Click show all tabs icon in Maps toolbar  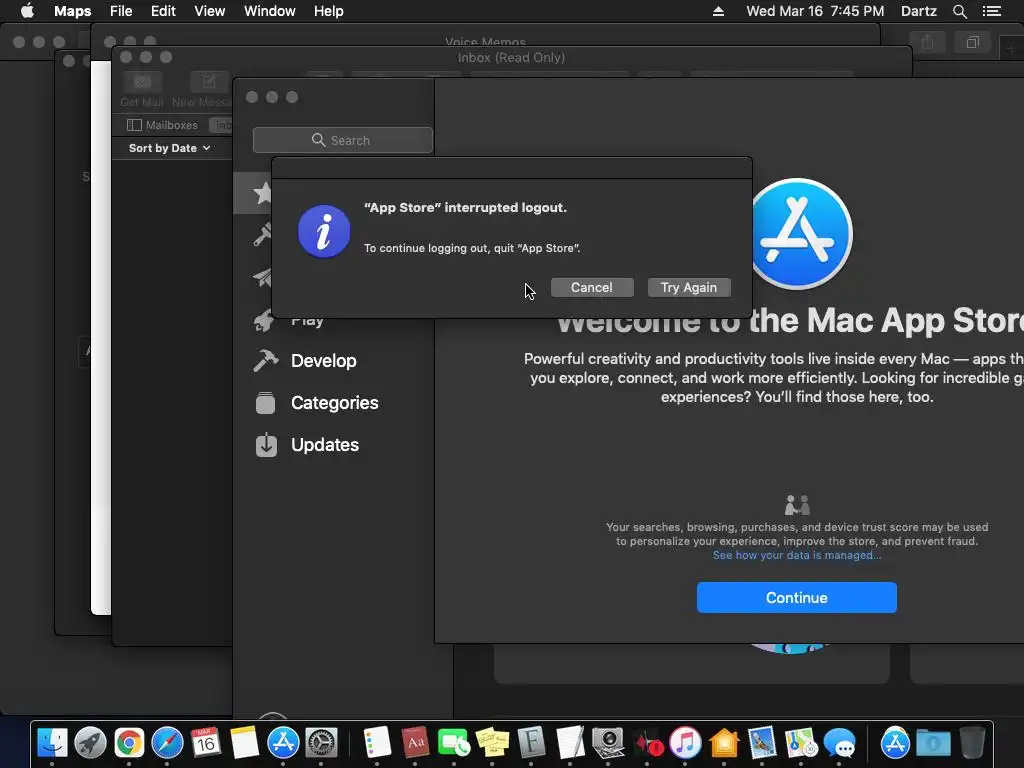(x=972, y=42)
